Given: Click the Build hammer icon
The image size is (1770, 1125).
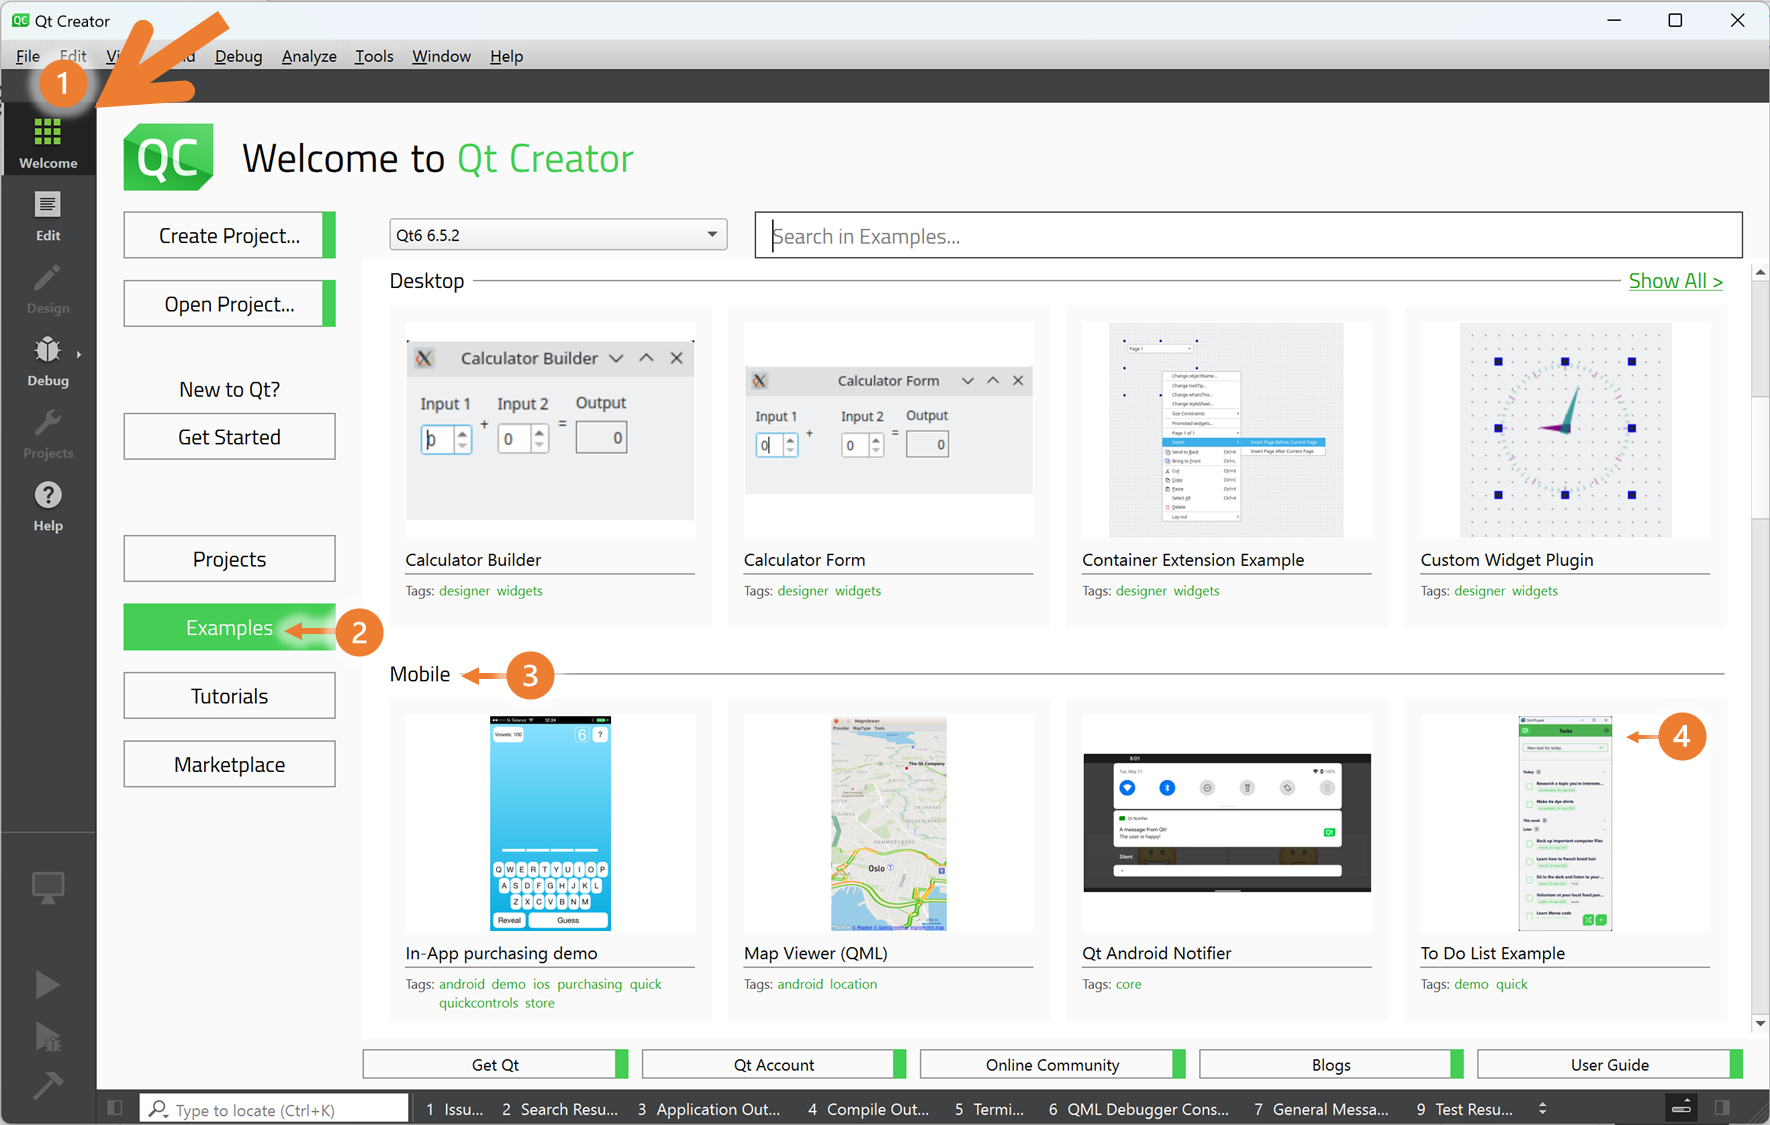Looking at the screenshot, I should click(48, 1085).
